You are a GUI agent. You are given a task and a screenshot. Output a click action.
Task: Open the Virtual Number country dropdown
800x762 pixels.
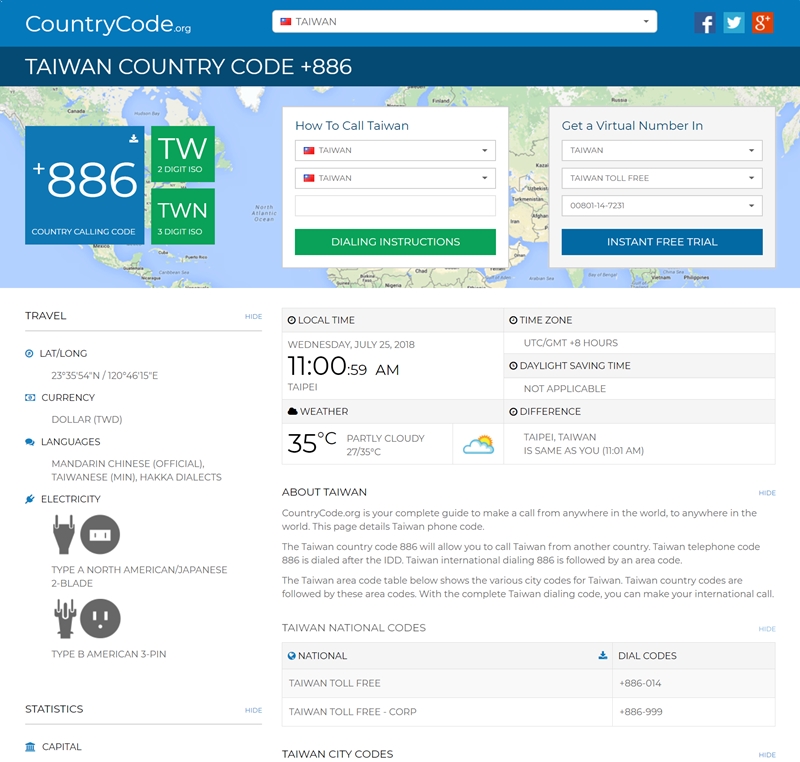click(x=662, y=150)
